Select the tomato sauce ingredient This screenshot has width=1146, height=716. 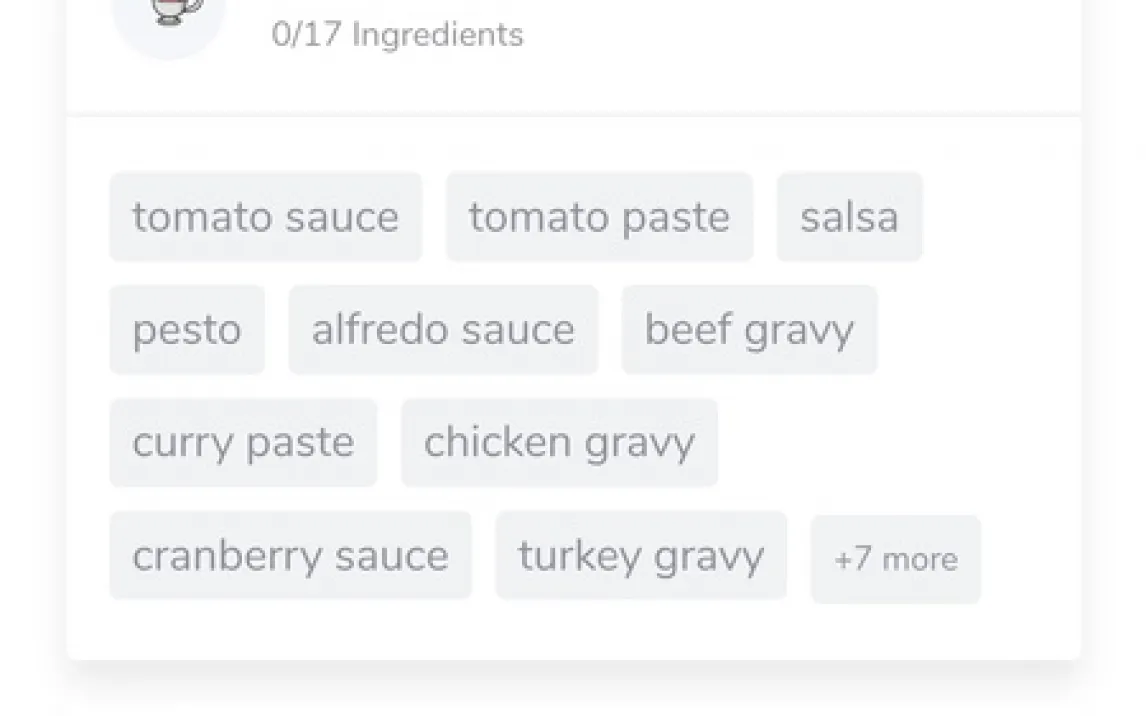(265, 217)
